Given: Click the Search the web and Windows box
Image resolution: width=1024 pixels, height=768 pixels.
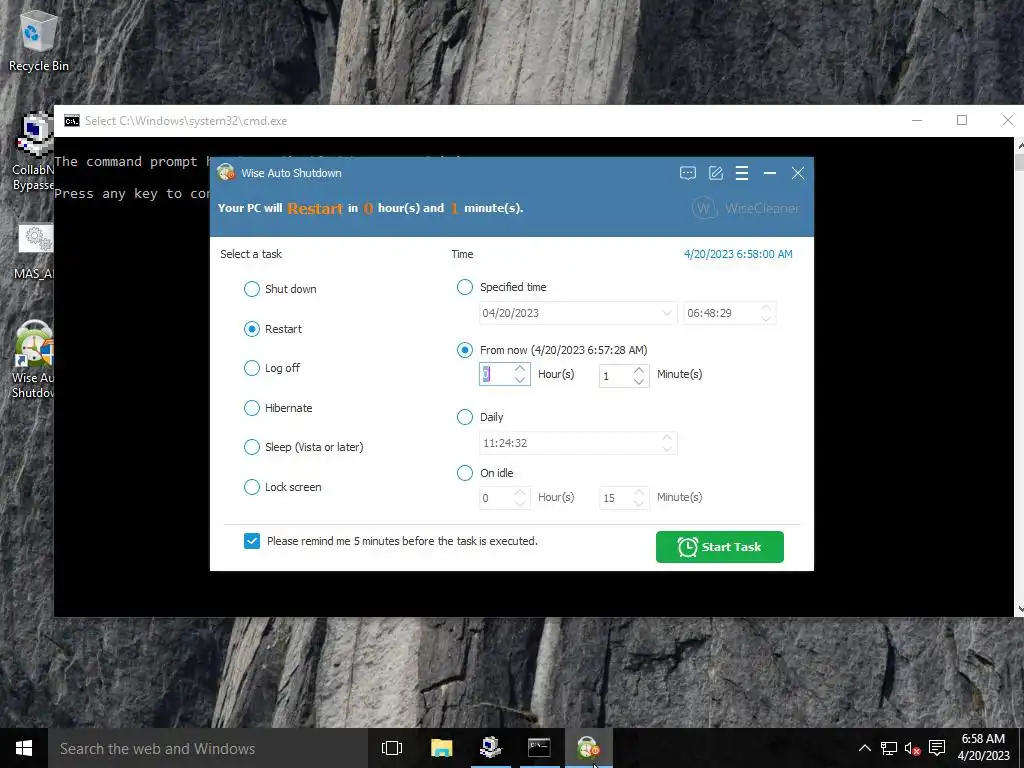Looking at the screenshot, I should coord(208,748).
